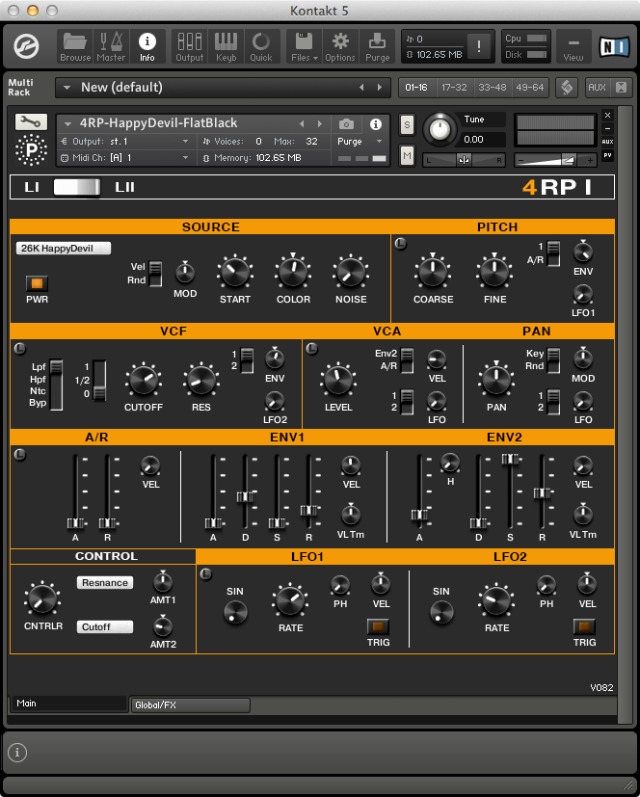
Task: Toggle the LFO2 TRIG button
Action: point(584,626)
